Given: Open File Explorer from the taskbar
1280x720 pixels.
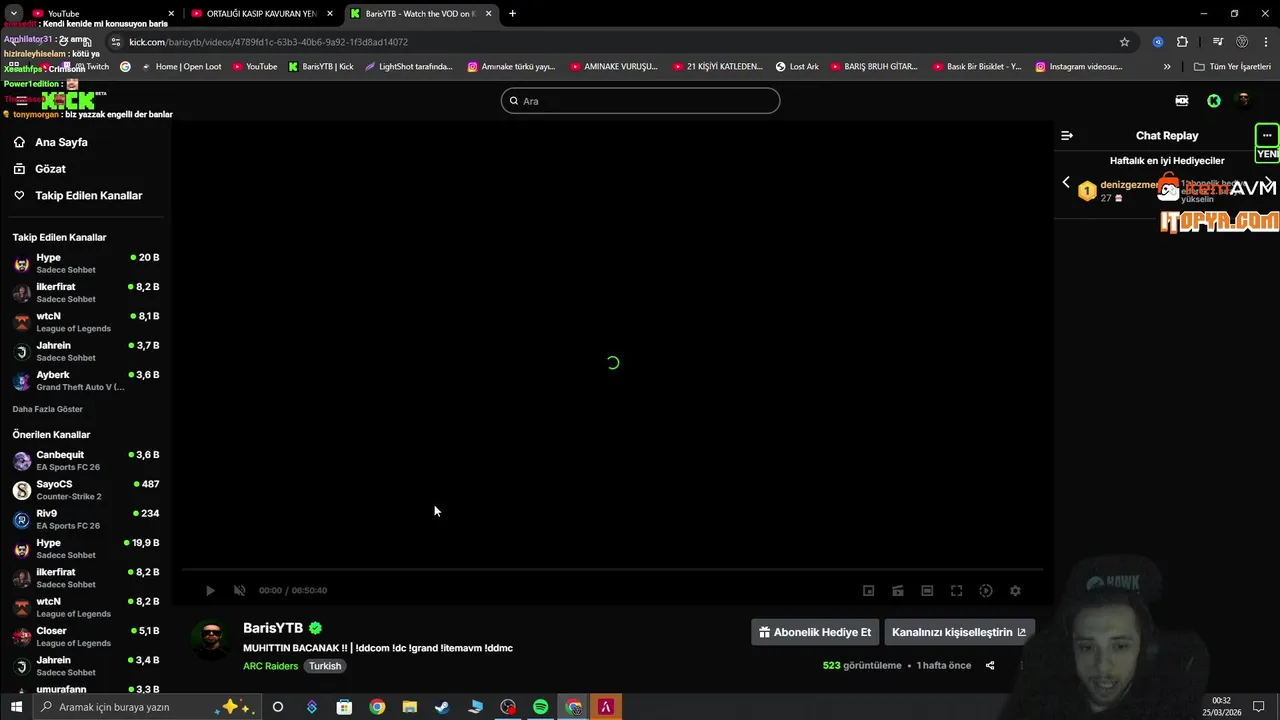Looking at the screenshot, I should coord(410,707).
